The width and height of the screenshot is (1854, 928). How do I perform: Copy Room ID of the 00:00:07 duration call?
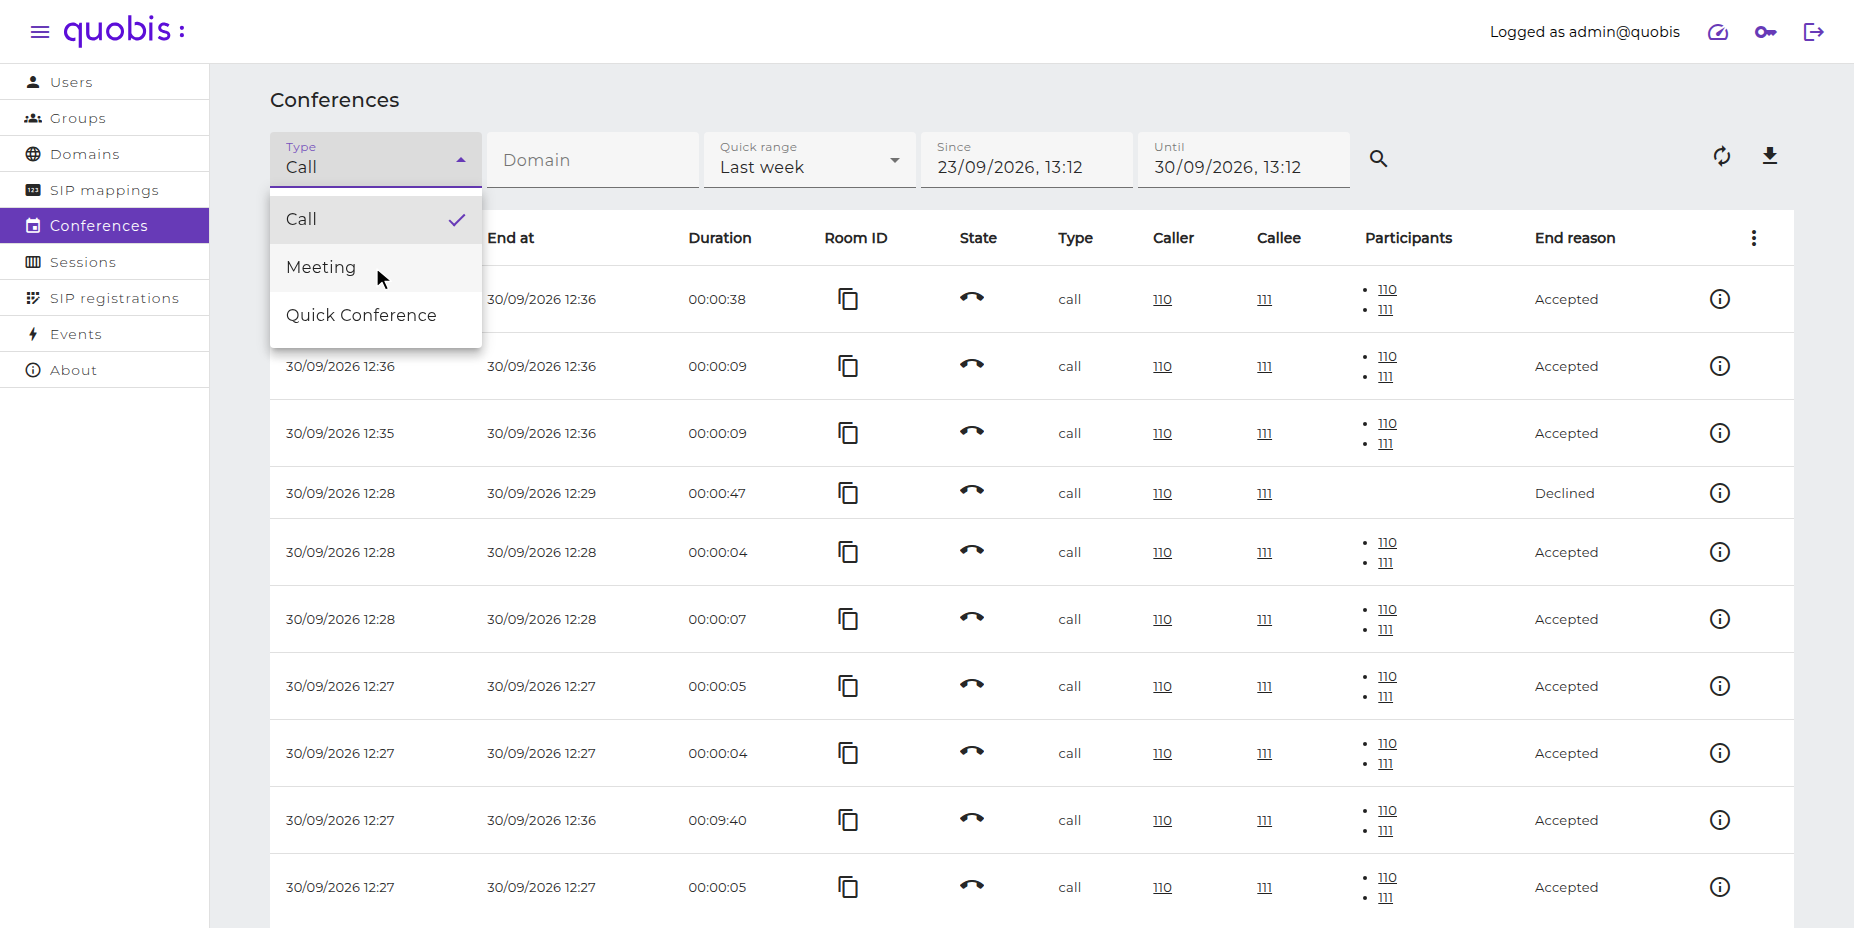(848, 619)
